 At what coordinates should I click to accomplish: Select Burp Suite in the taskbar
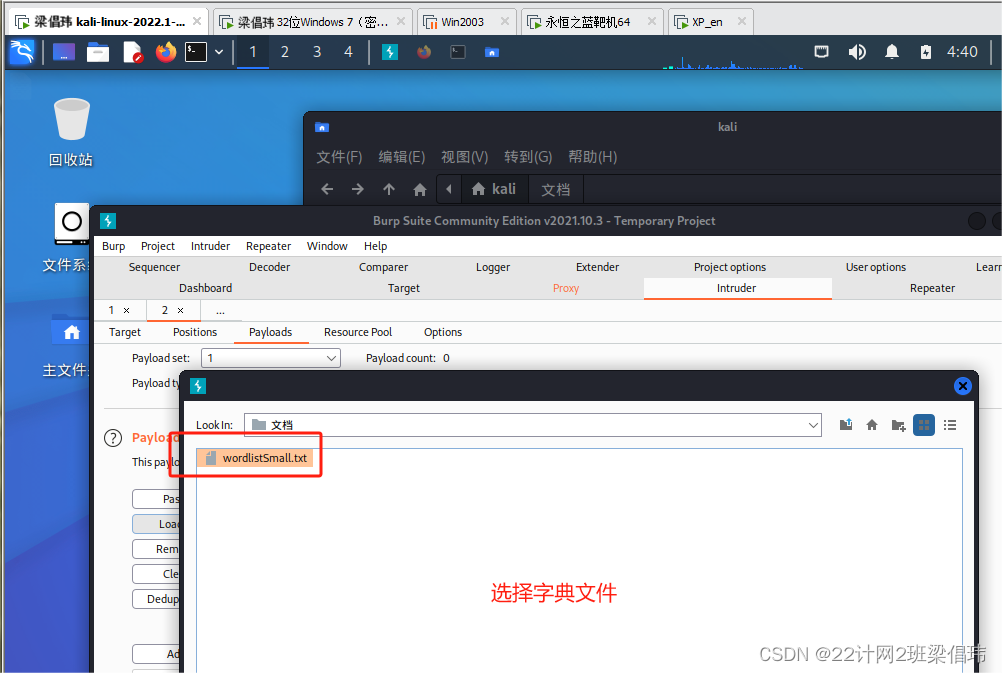pyautogui.click(x=390, y=52)
